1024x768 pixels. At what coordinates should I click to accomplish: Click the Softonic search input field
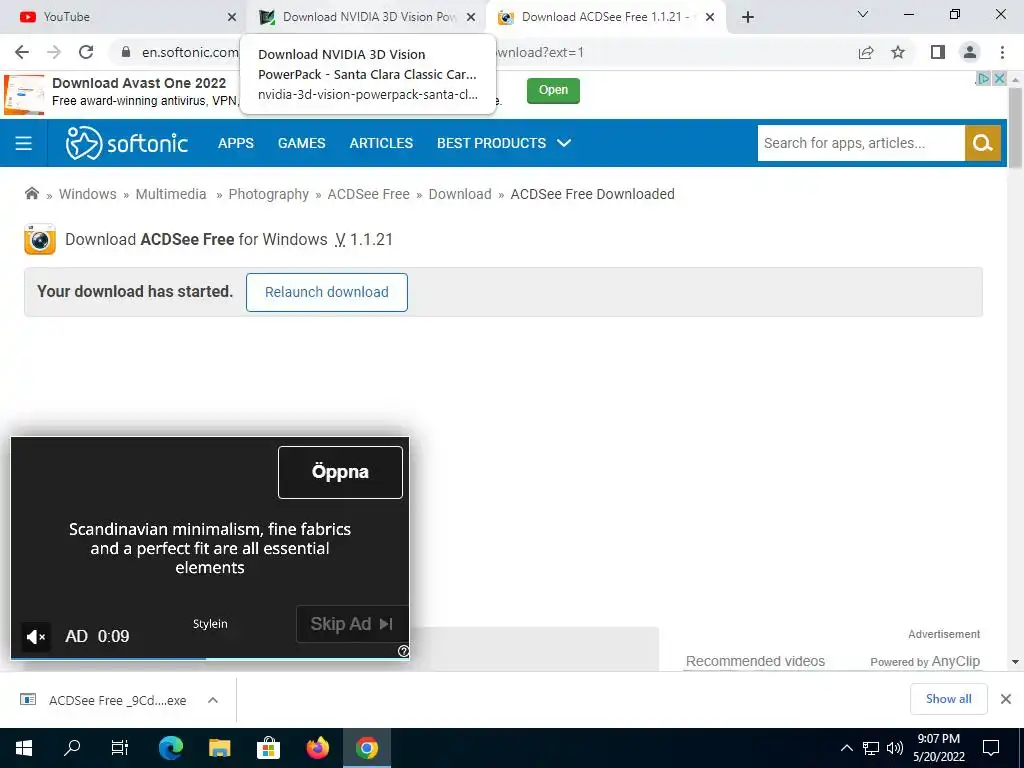click(x=861, y=143)
